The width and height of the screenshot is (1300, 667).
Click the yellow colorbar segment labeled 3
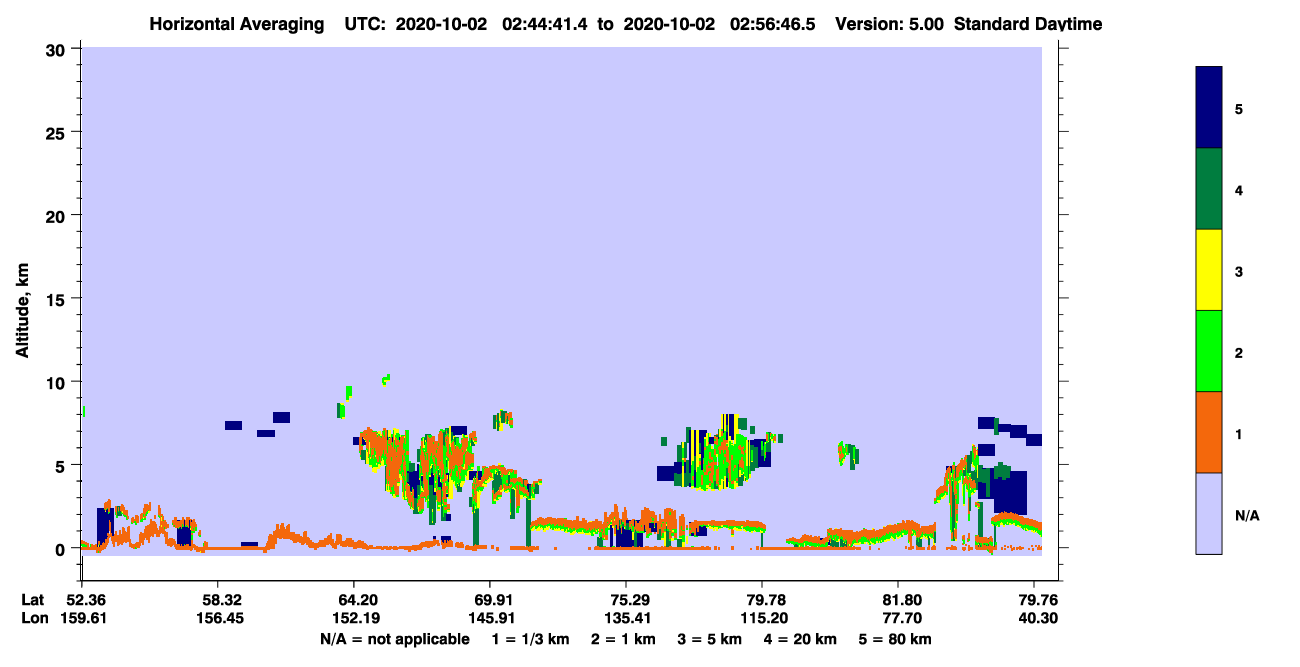pos(1209,270)
